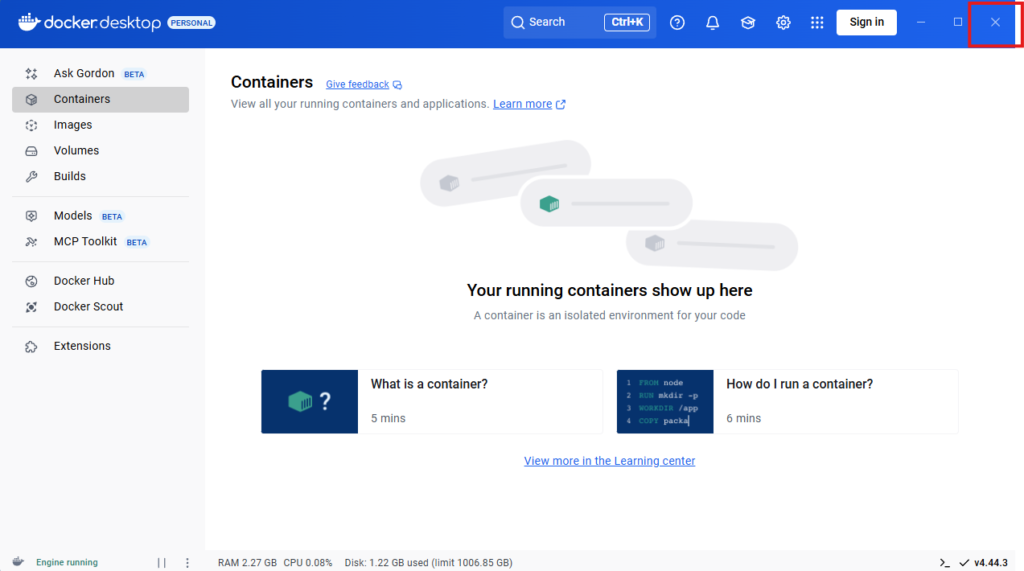Click the search magnifier icon
The width and height of the screenshot is (1024, 571).
pos(518,22)
